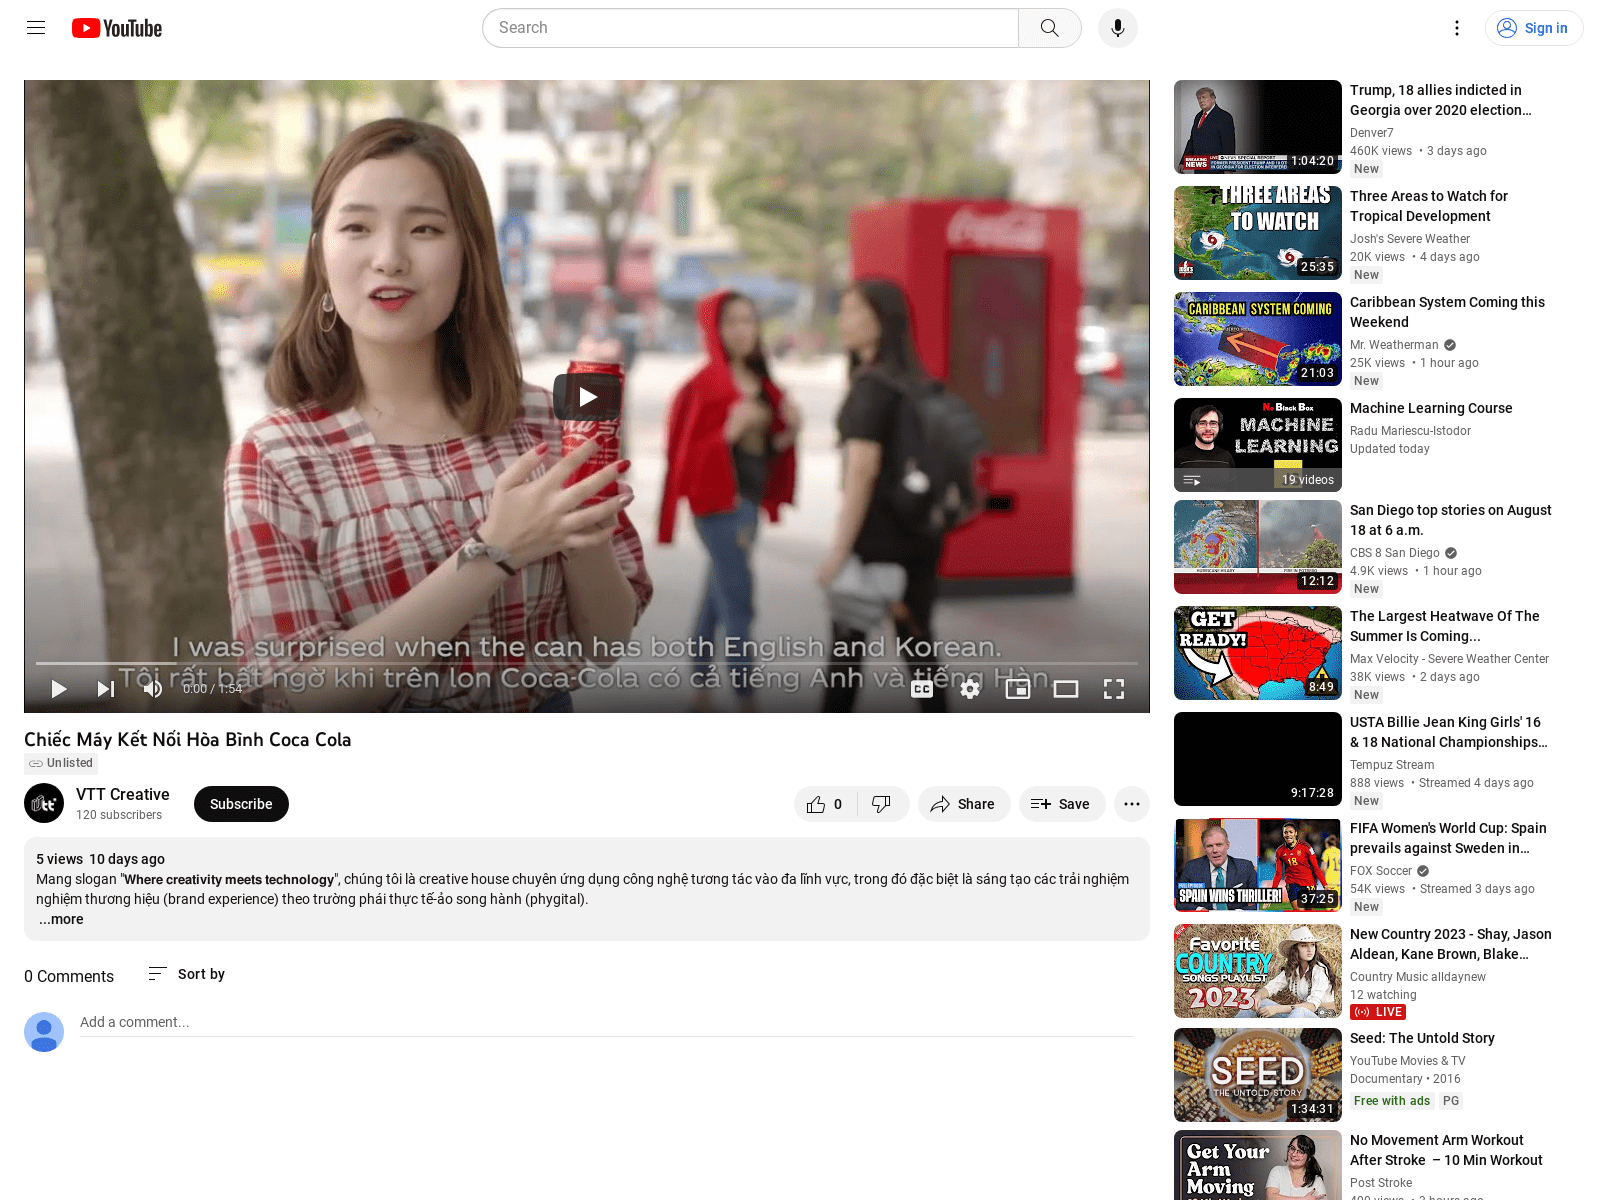Open Machine Learning Course playlist thumbnail
The width and height of the screenshot is (1600, 1200).
coord(1258,445)
